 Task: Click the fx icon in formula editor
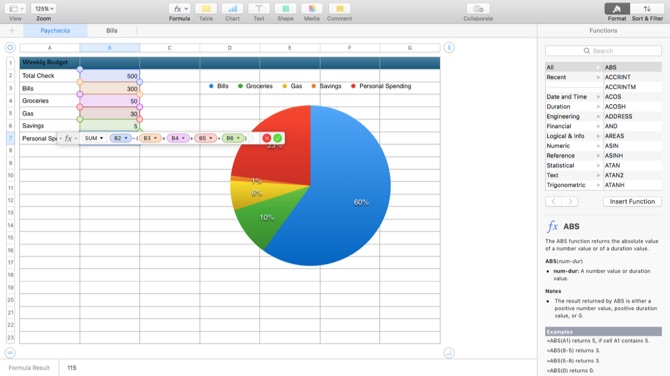[x=68, y=138]
